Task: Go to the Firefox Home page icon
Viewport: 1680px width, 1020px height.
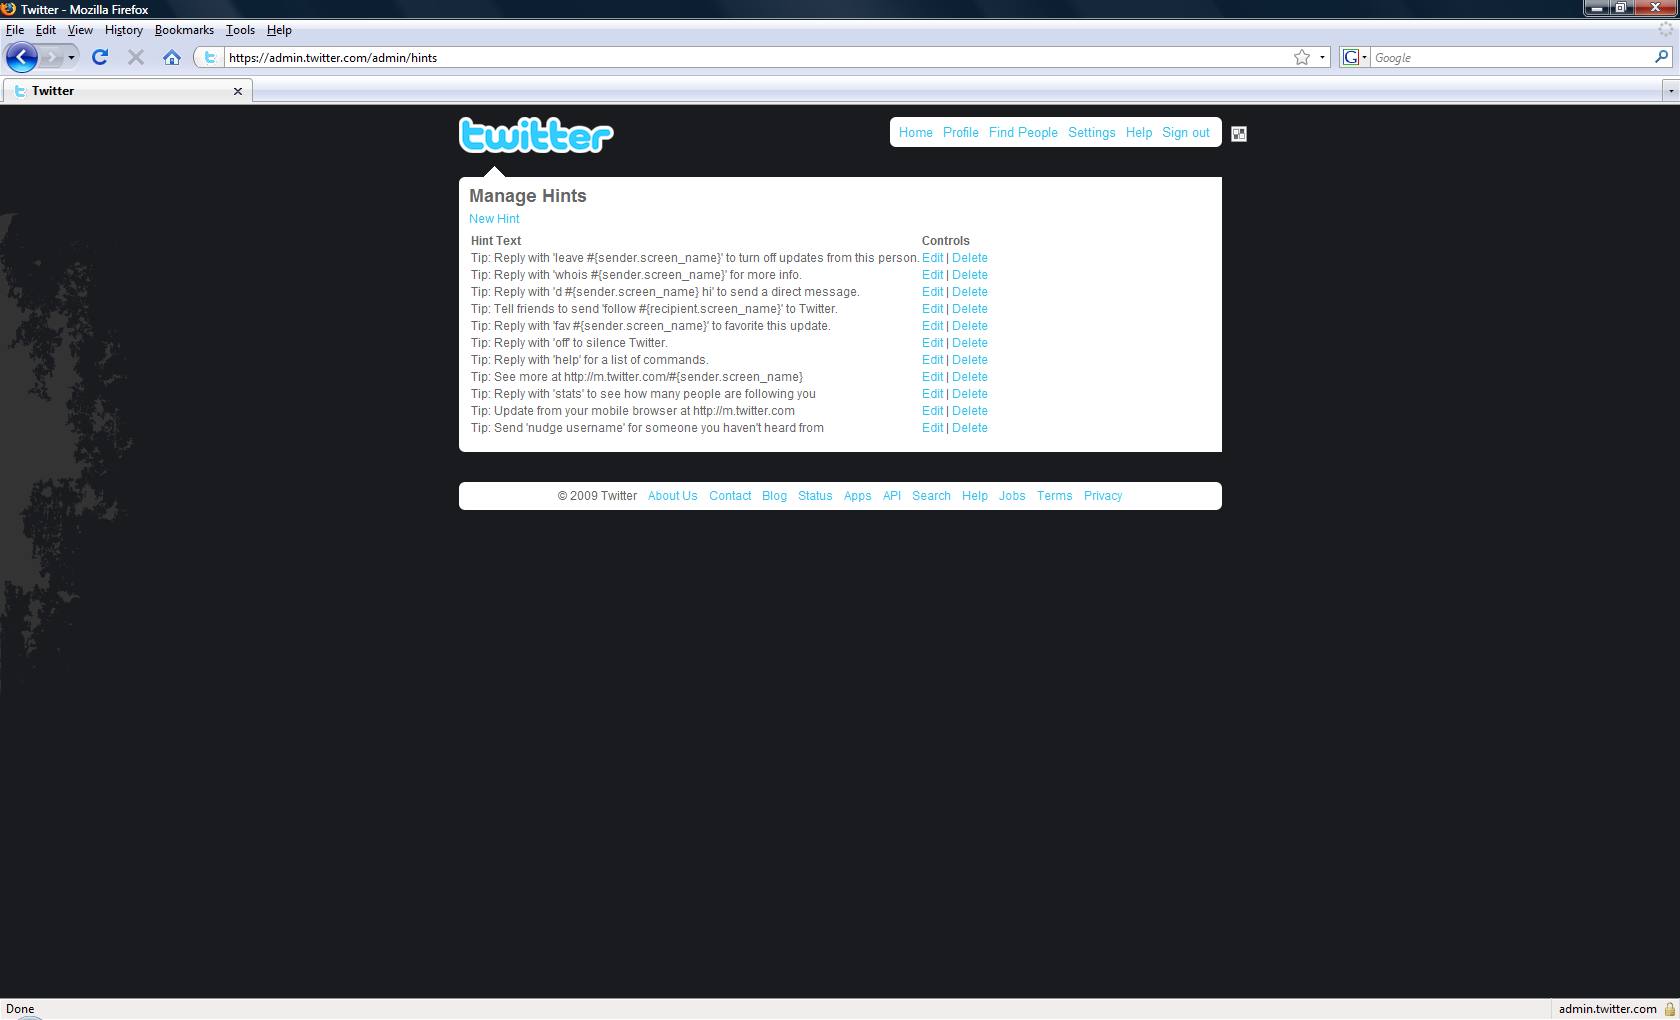Action: coord(172,57)
